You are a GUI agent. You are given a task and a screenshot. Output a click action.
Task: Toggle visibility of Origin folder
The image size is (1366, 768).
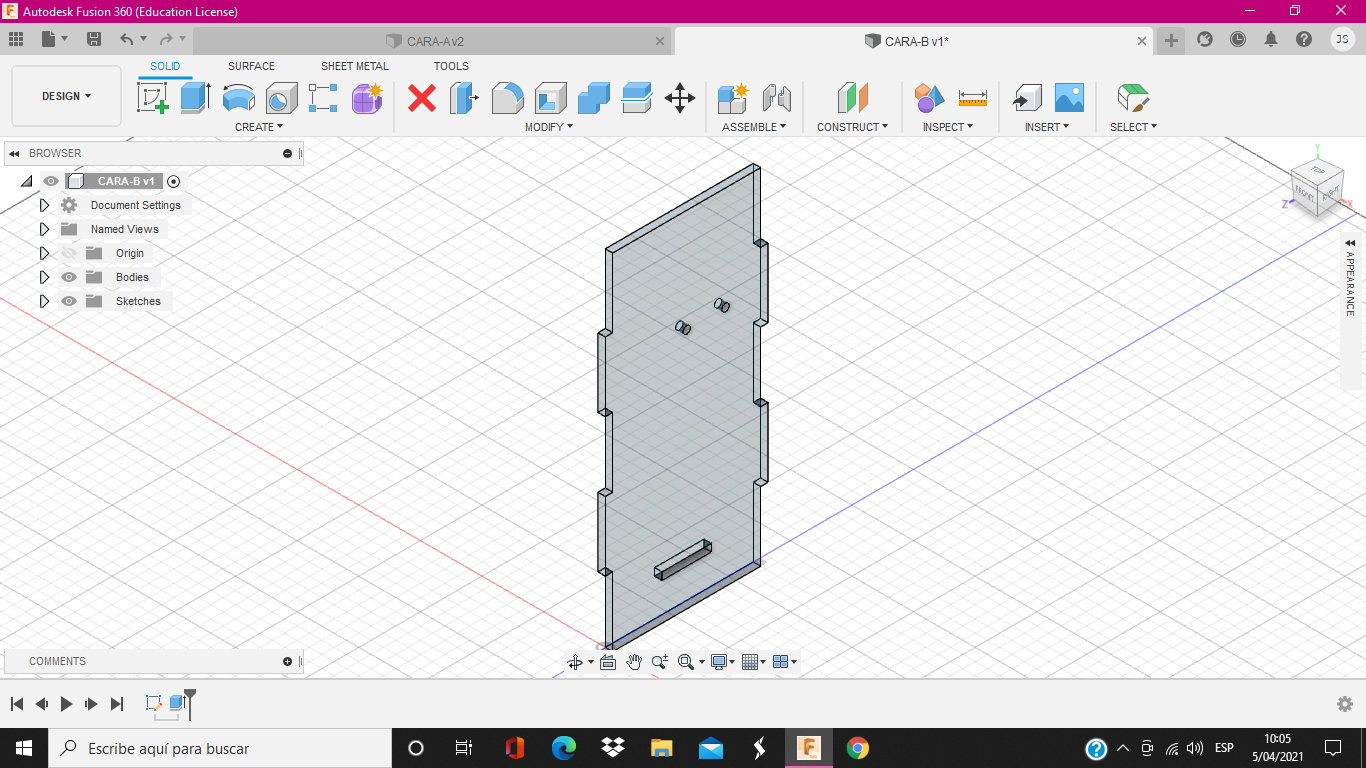click(69, 253)
